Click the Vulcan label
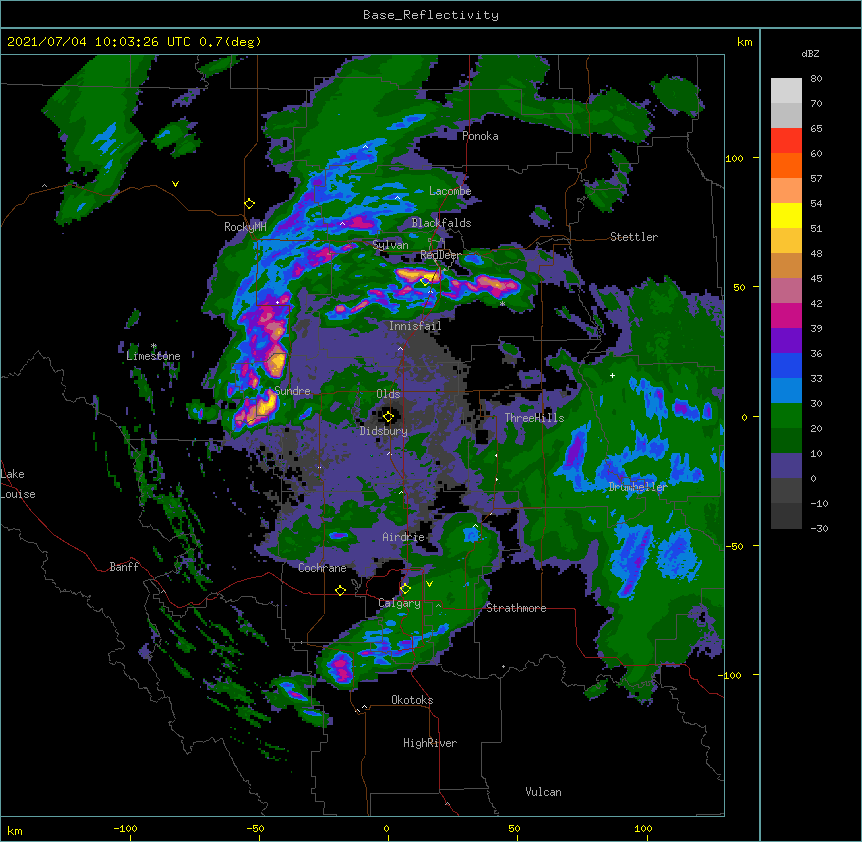The height and width of the screenshot is (842, 862). point(543,792)
